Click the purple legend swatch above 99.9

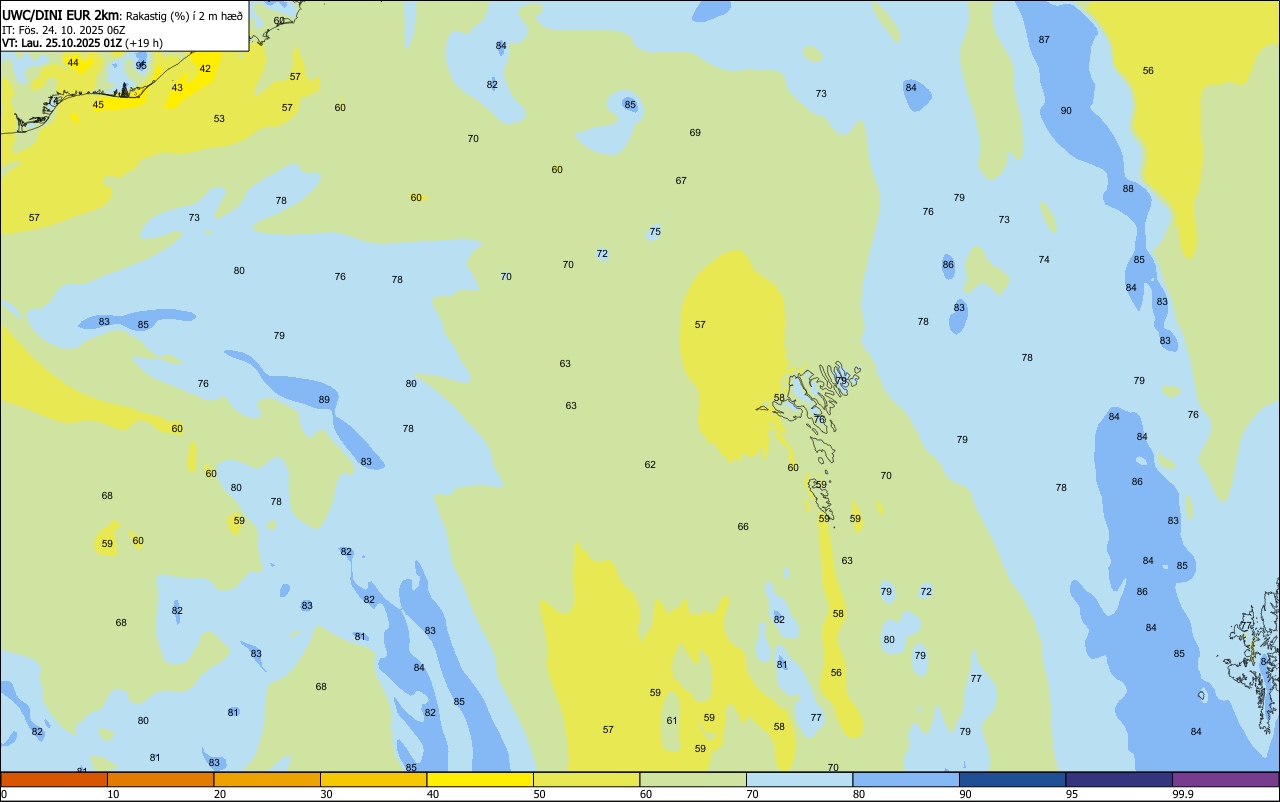coord(1225,779)
